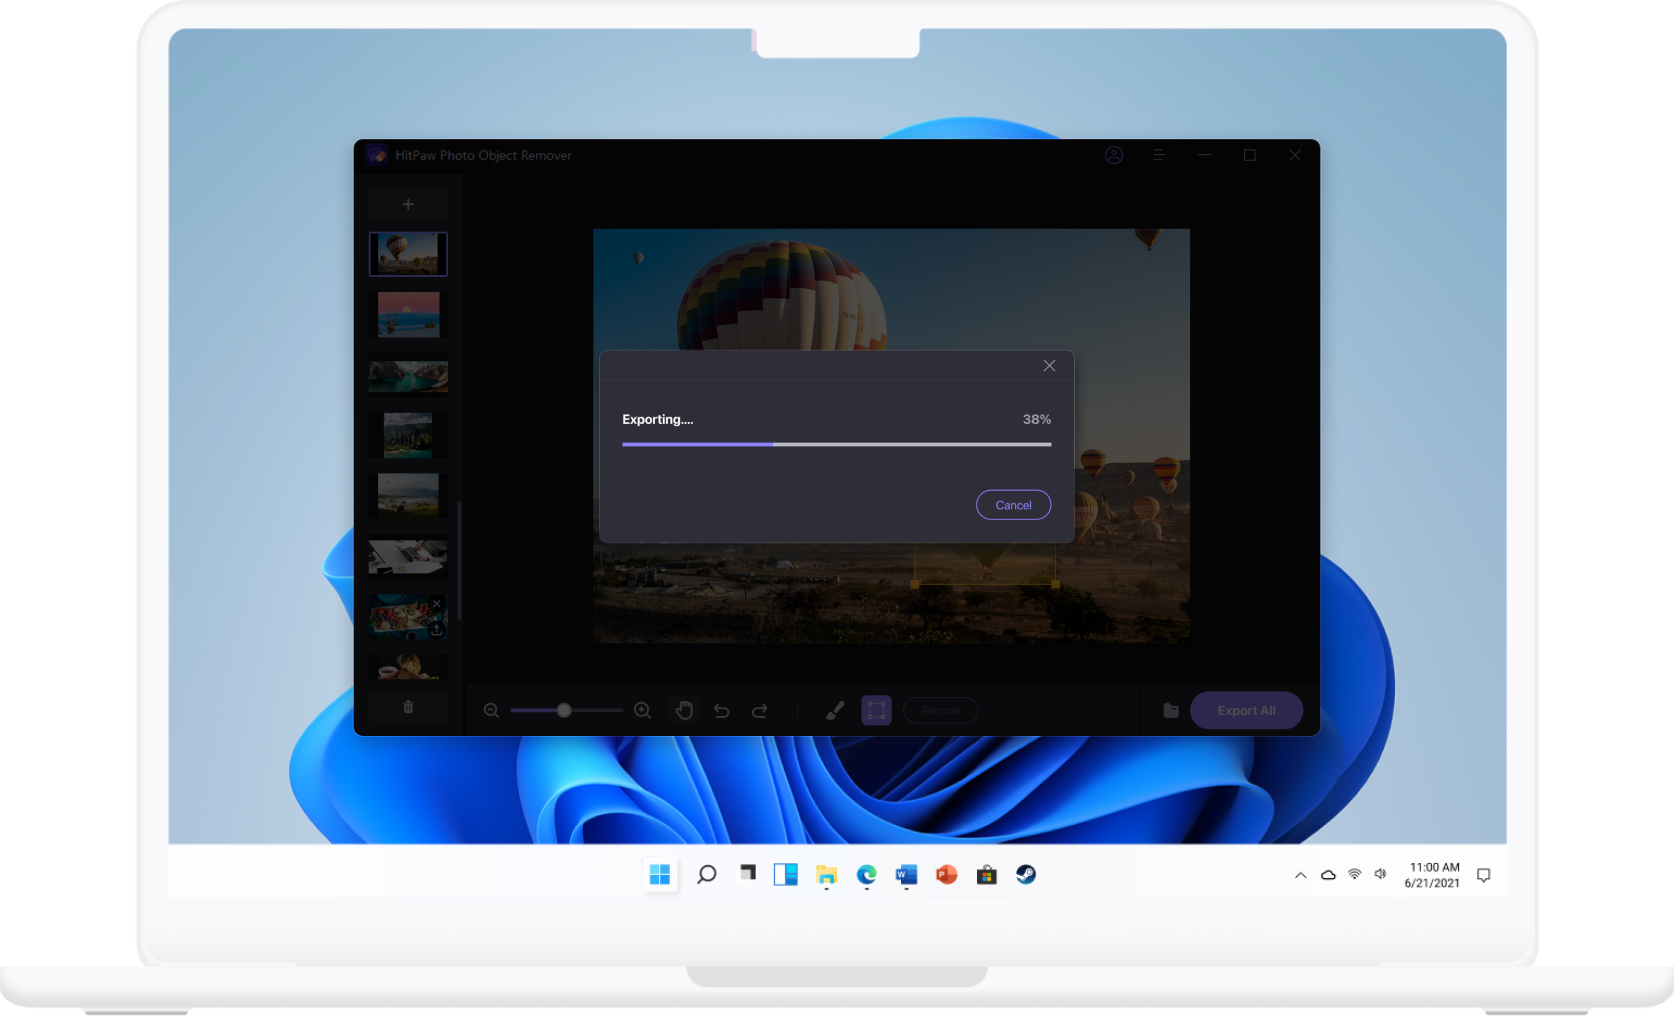Export the fruit platter thumbnail with its icon

pos(437,629)
